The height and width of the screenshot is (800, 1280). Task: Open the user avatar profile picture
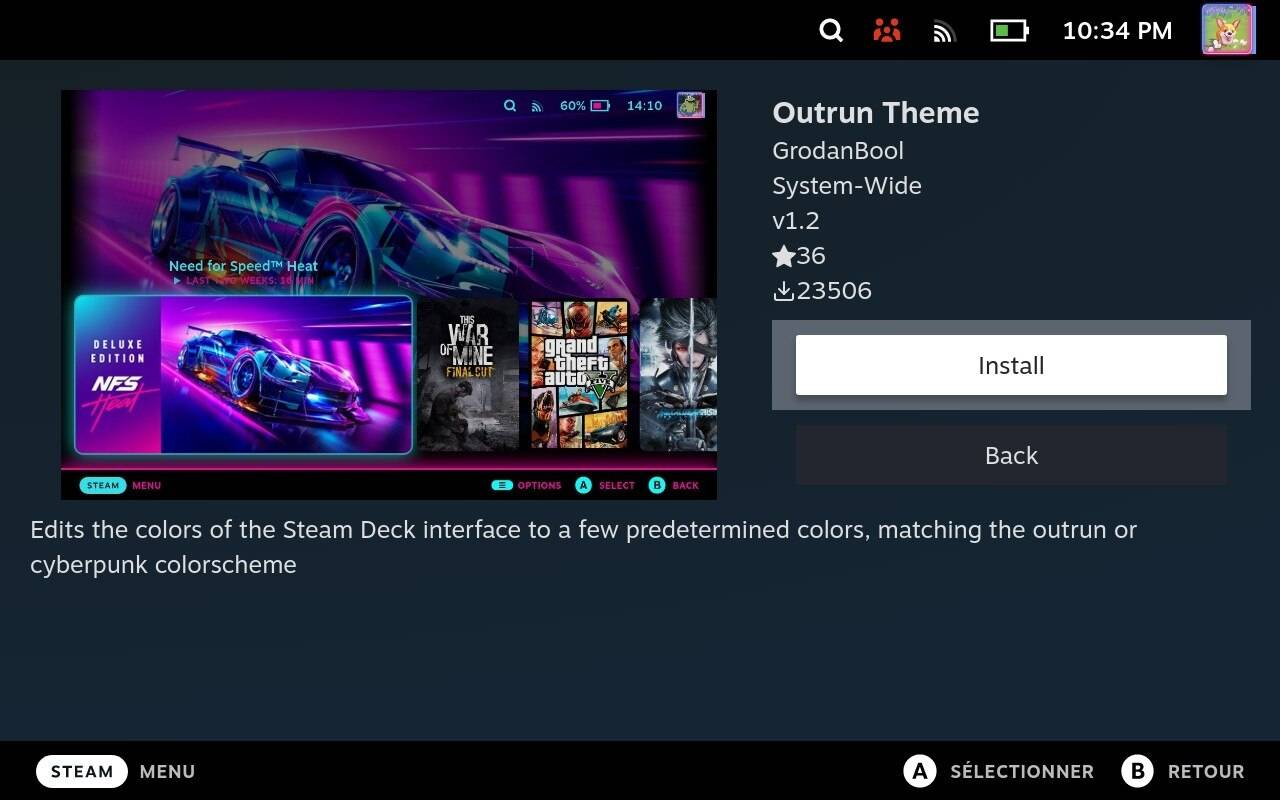coord(1228,29)
